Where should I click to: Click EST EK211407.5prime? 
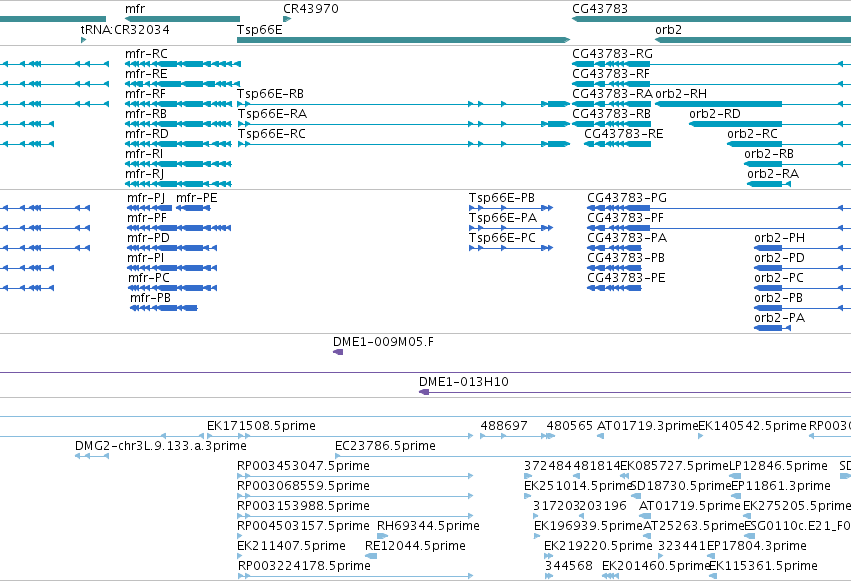tap(291, 546)
